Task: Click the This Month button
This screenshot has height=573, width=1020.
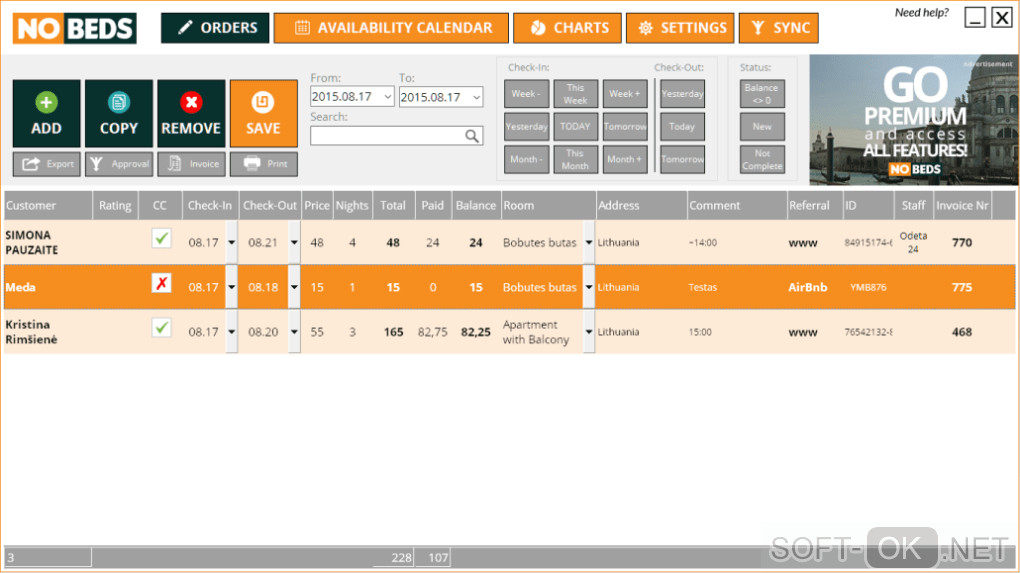Action: point(575,159)
